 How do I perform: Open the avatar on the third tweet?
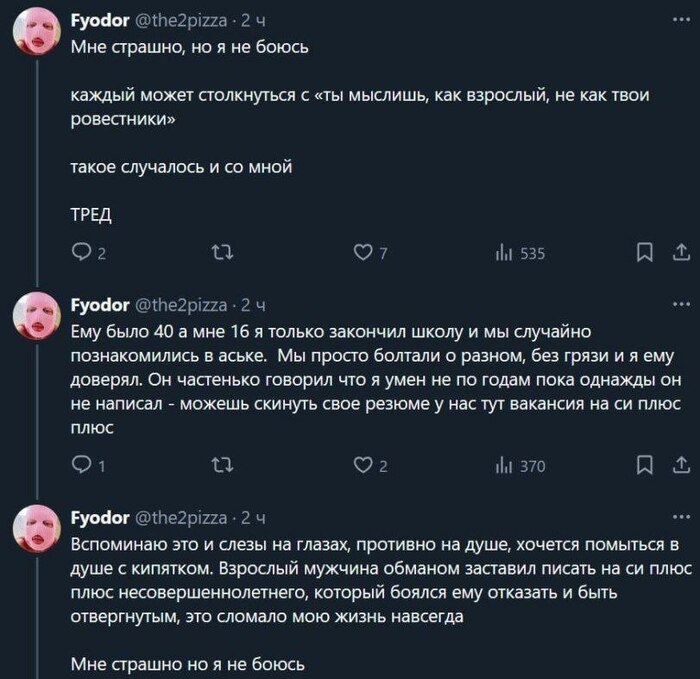click(x=37, y=529)
